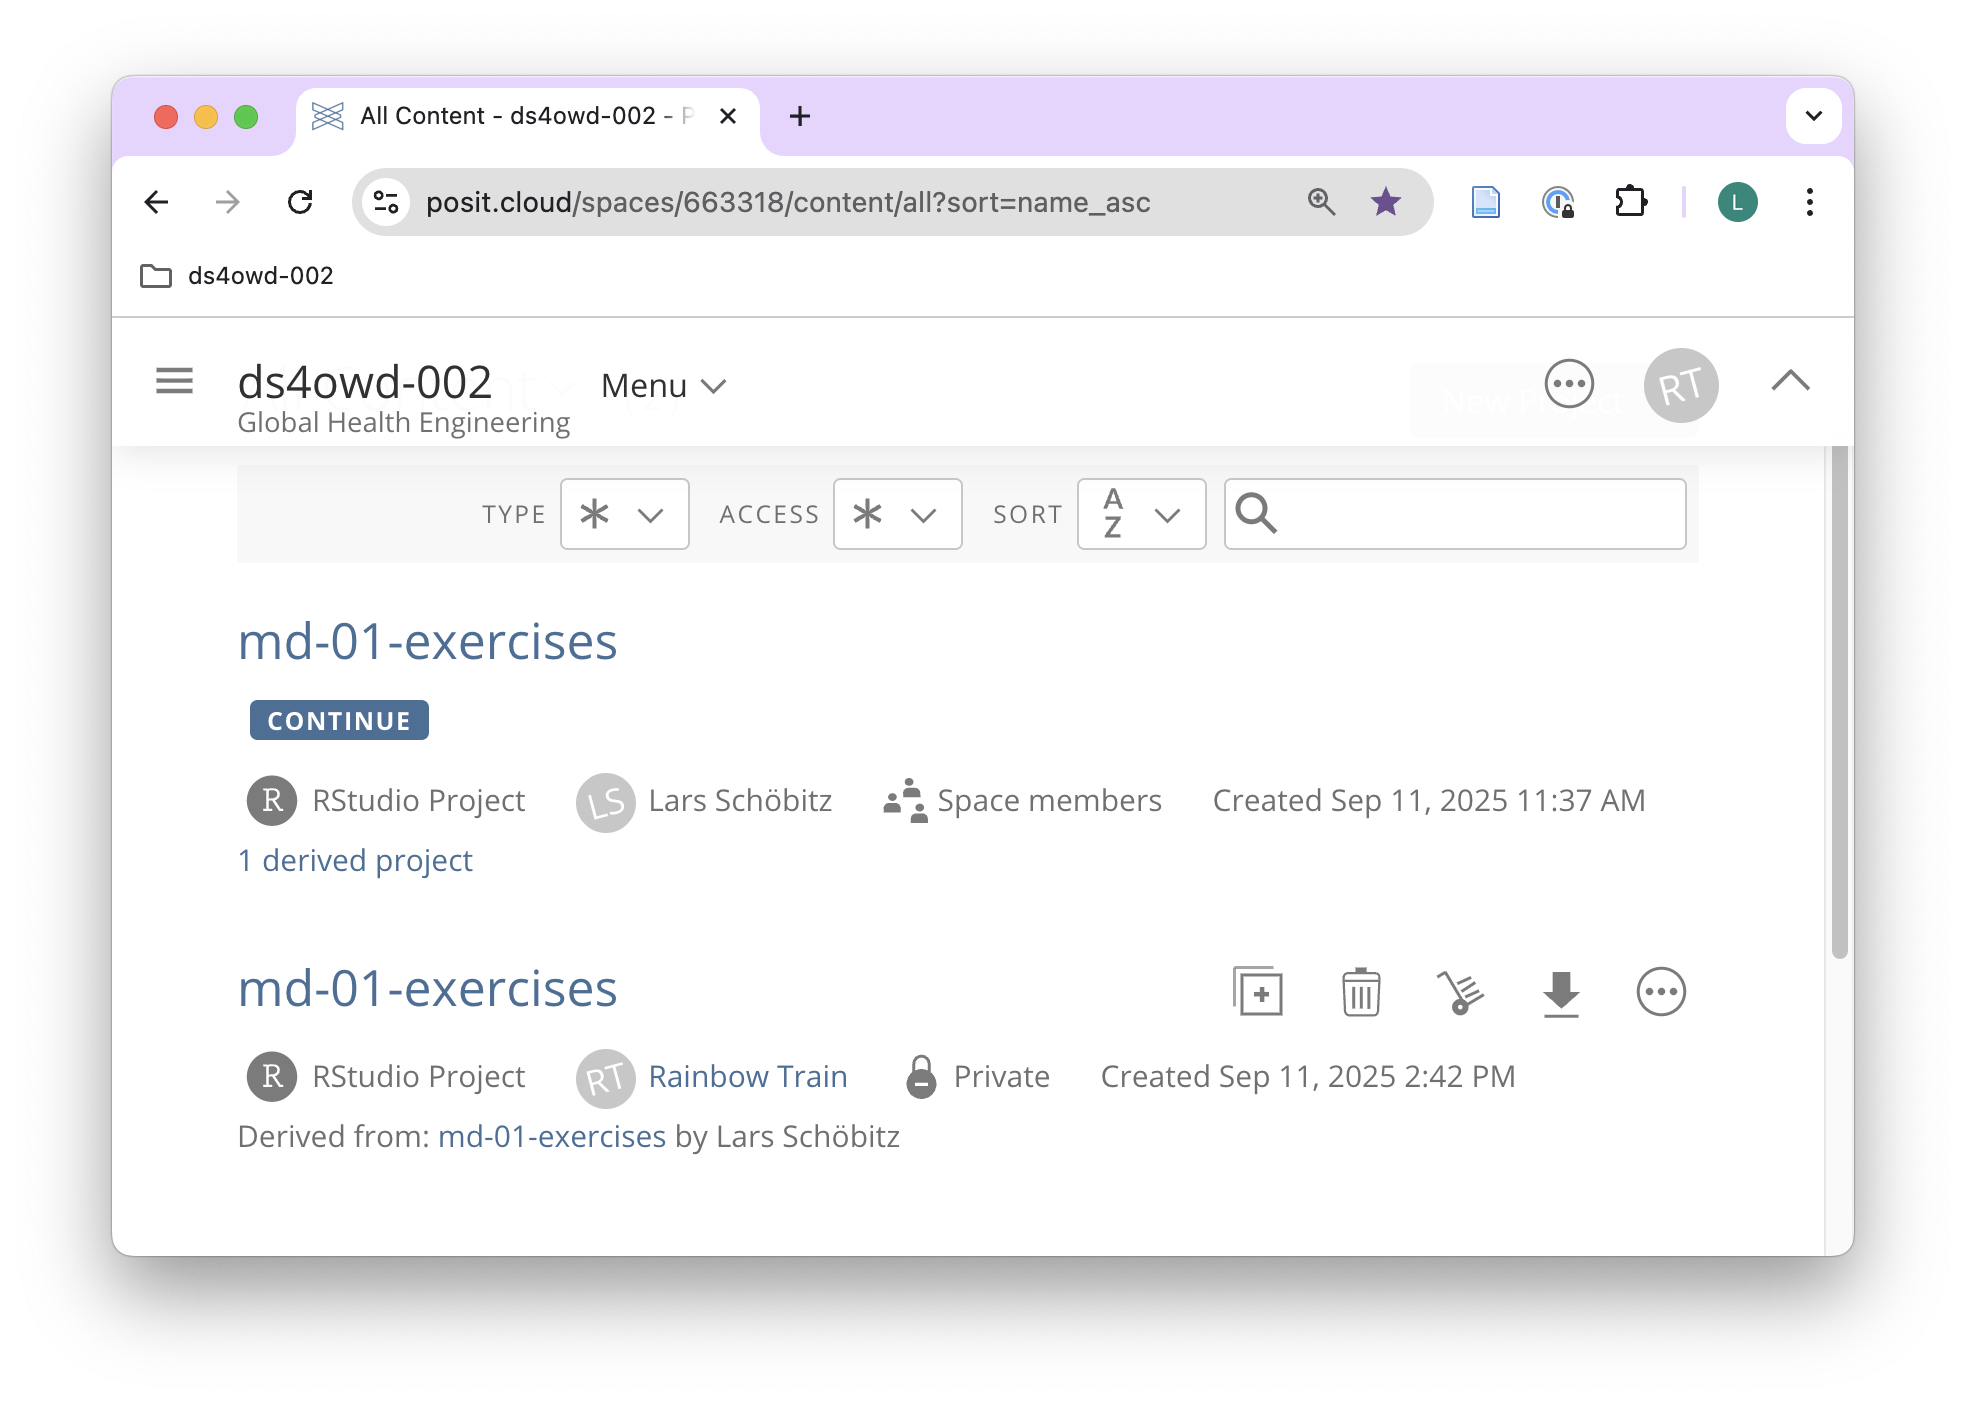Viewport: 1966px width, 1404px height.
Task: Click the export download arrow icon
Action: (1560, 992)
